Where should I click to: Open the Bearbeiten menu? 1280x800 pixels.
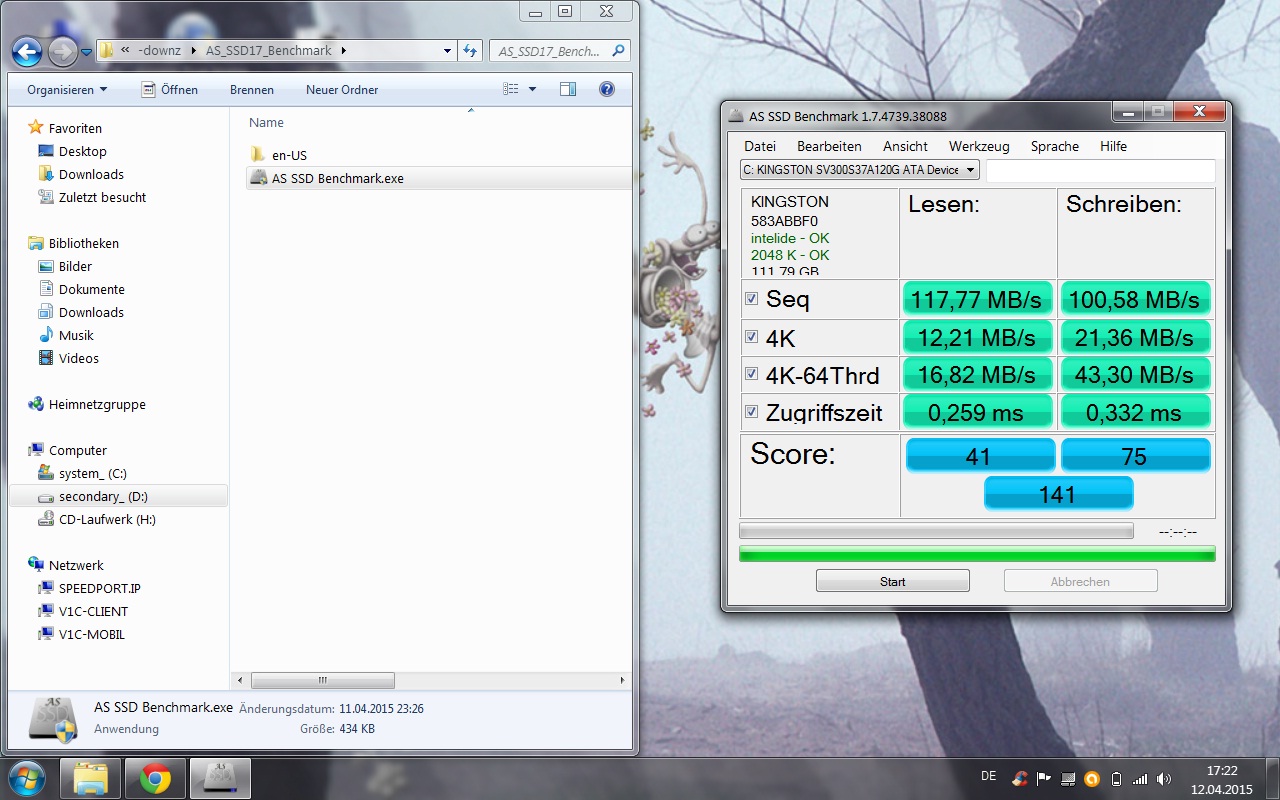click(x=829, y=146)
